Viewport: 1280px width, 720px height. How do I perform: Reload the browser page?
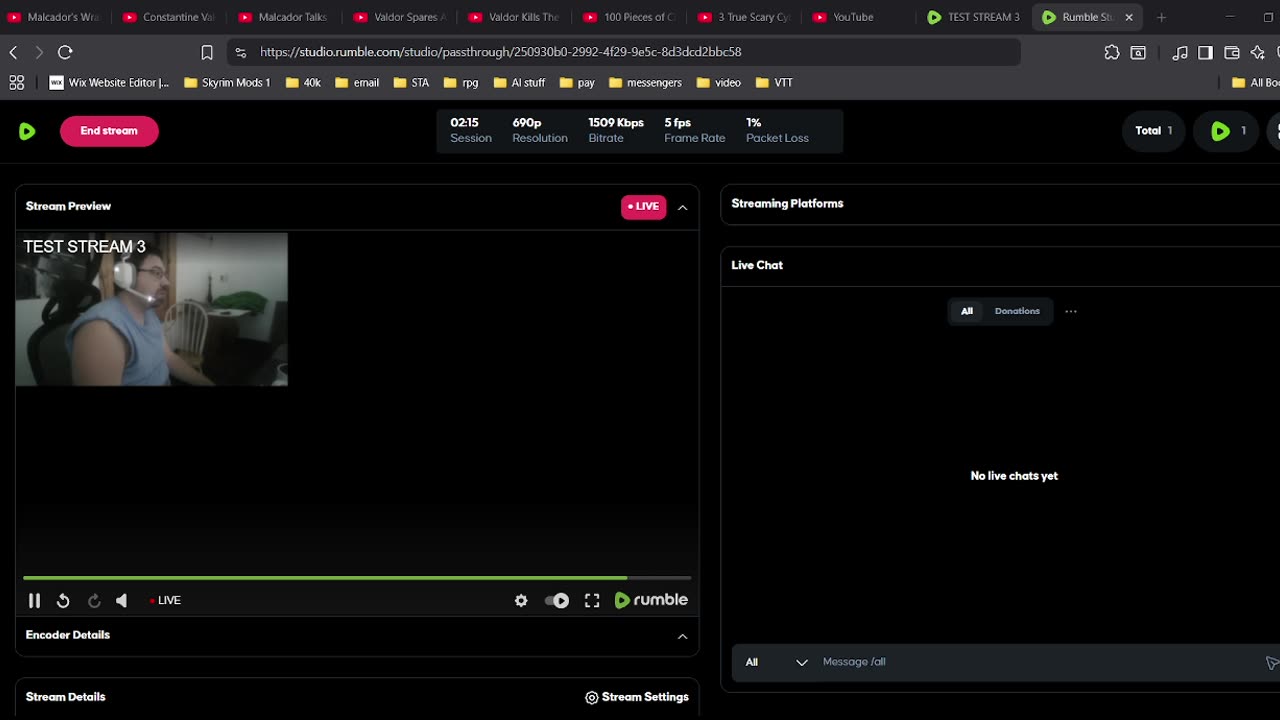point(65,52)
